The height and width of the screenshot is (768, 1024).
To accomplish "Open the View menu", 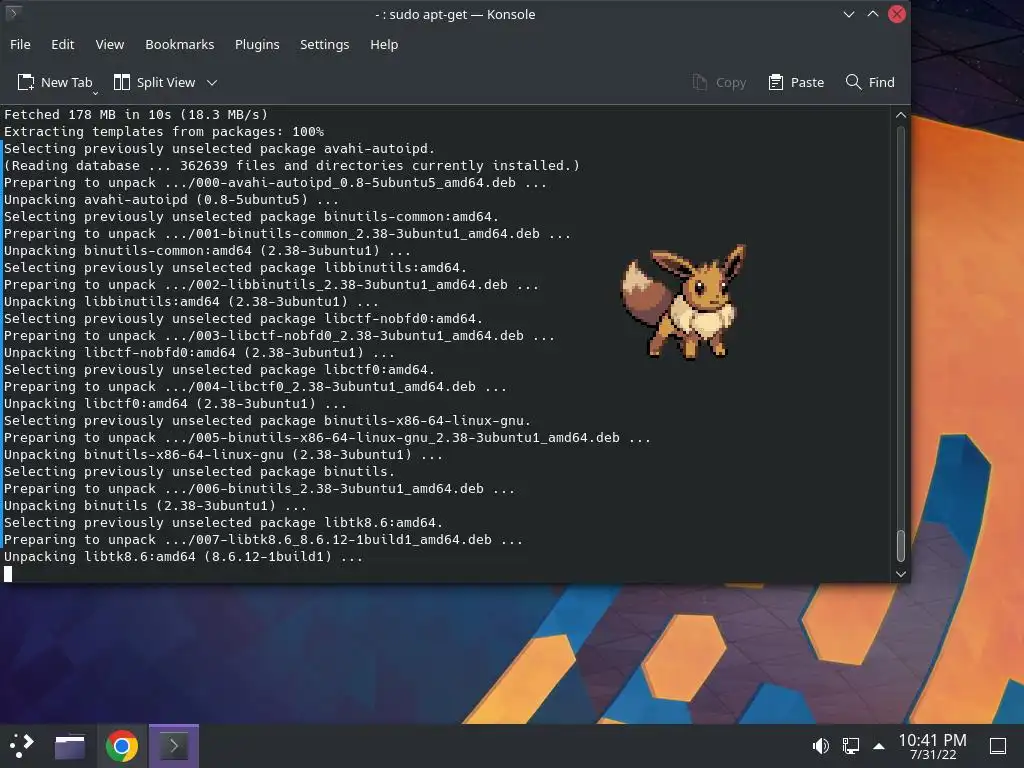I will 110,44.
